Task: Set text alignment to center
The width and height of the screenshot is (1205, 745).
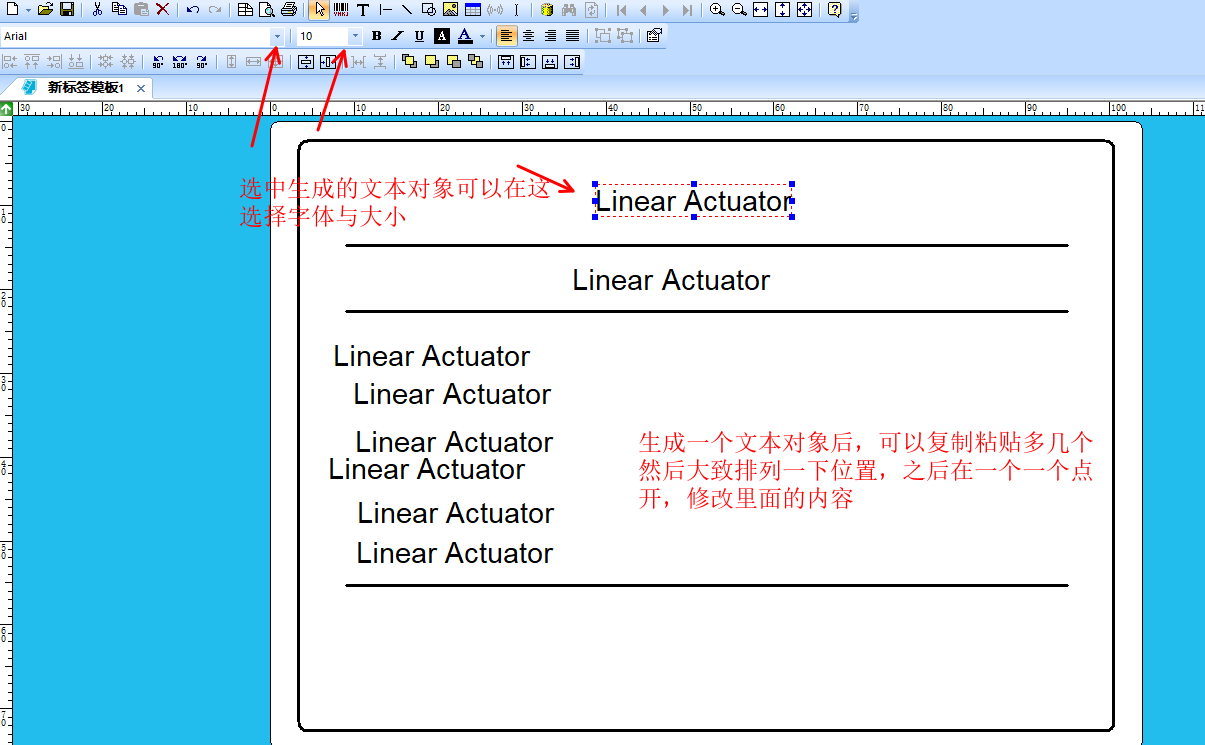Action: [x=529, y=36]
